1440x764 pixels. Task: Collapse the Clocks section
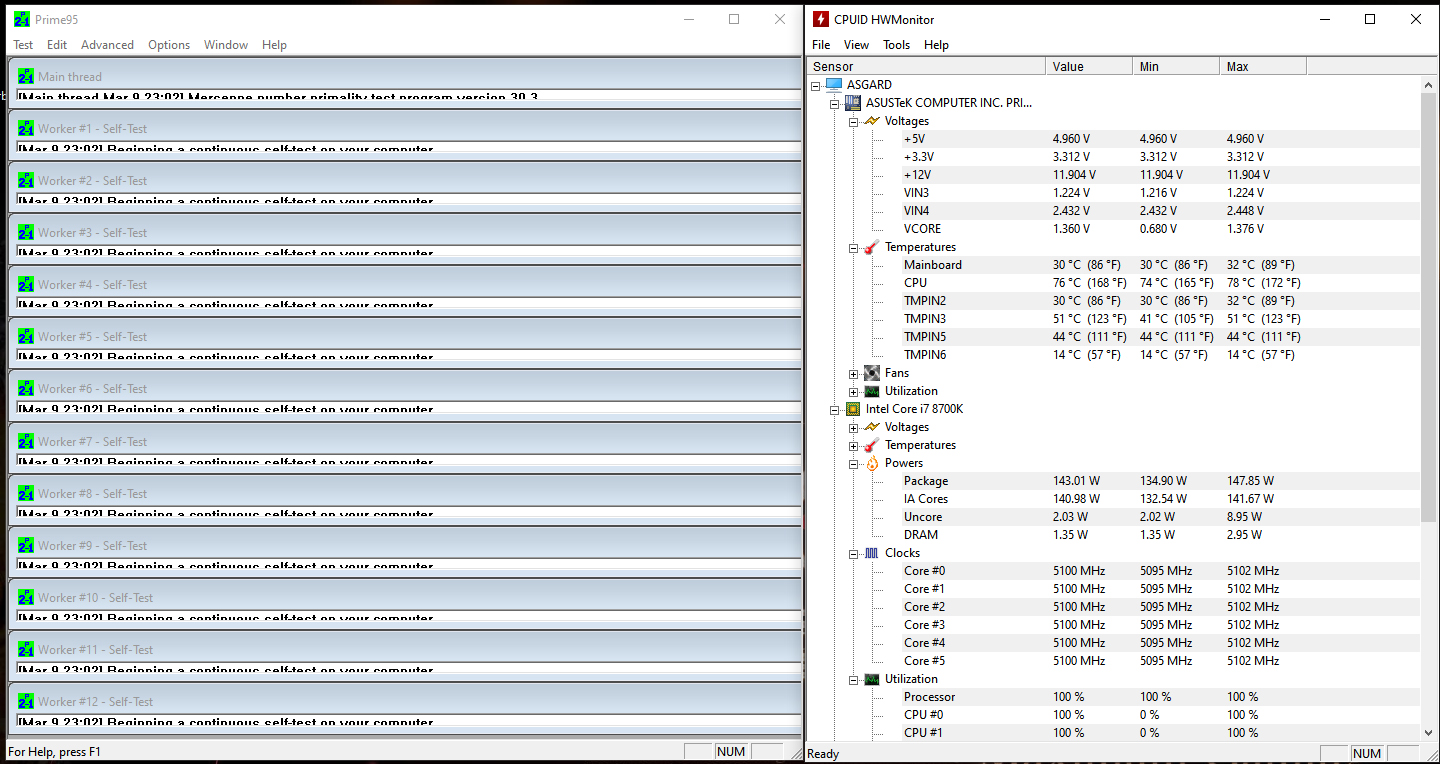854,553
